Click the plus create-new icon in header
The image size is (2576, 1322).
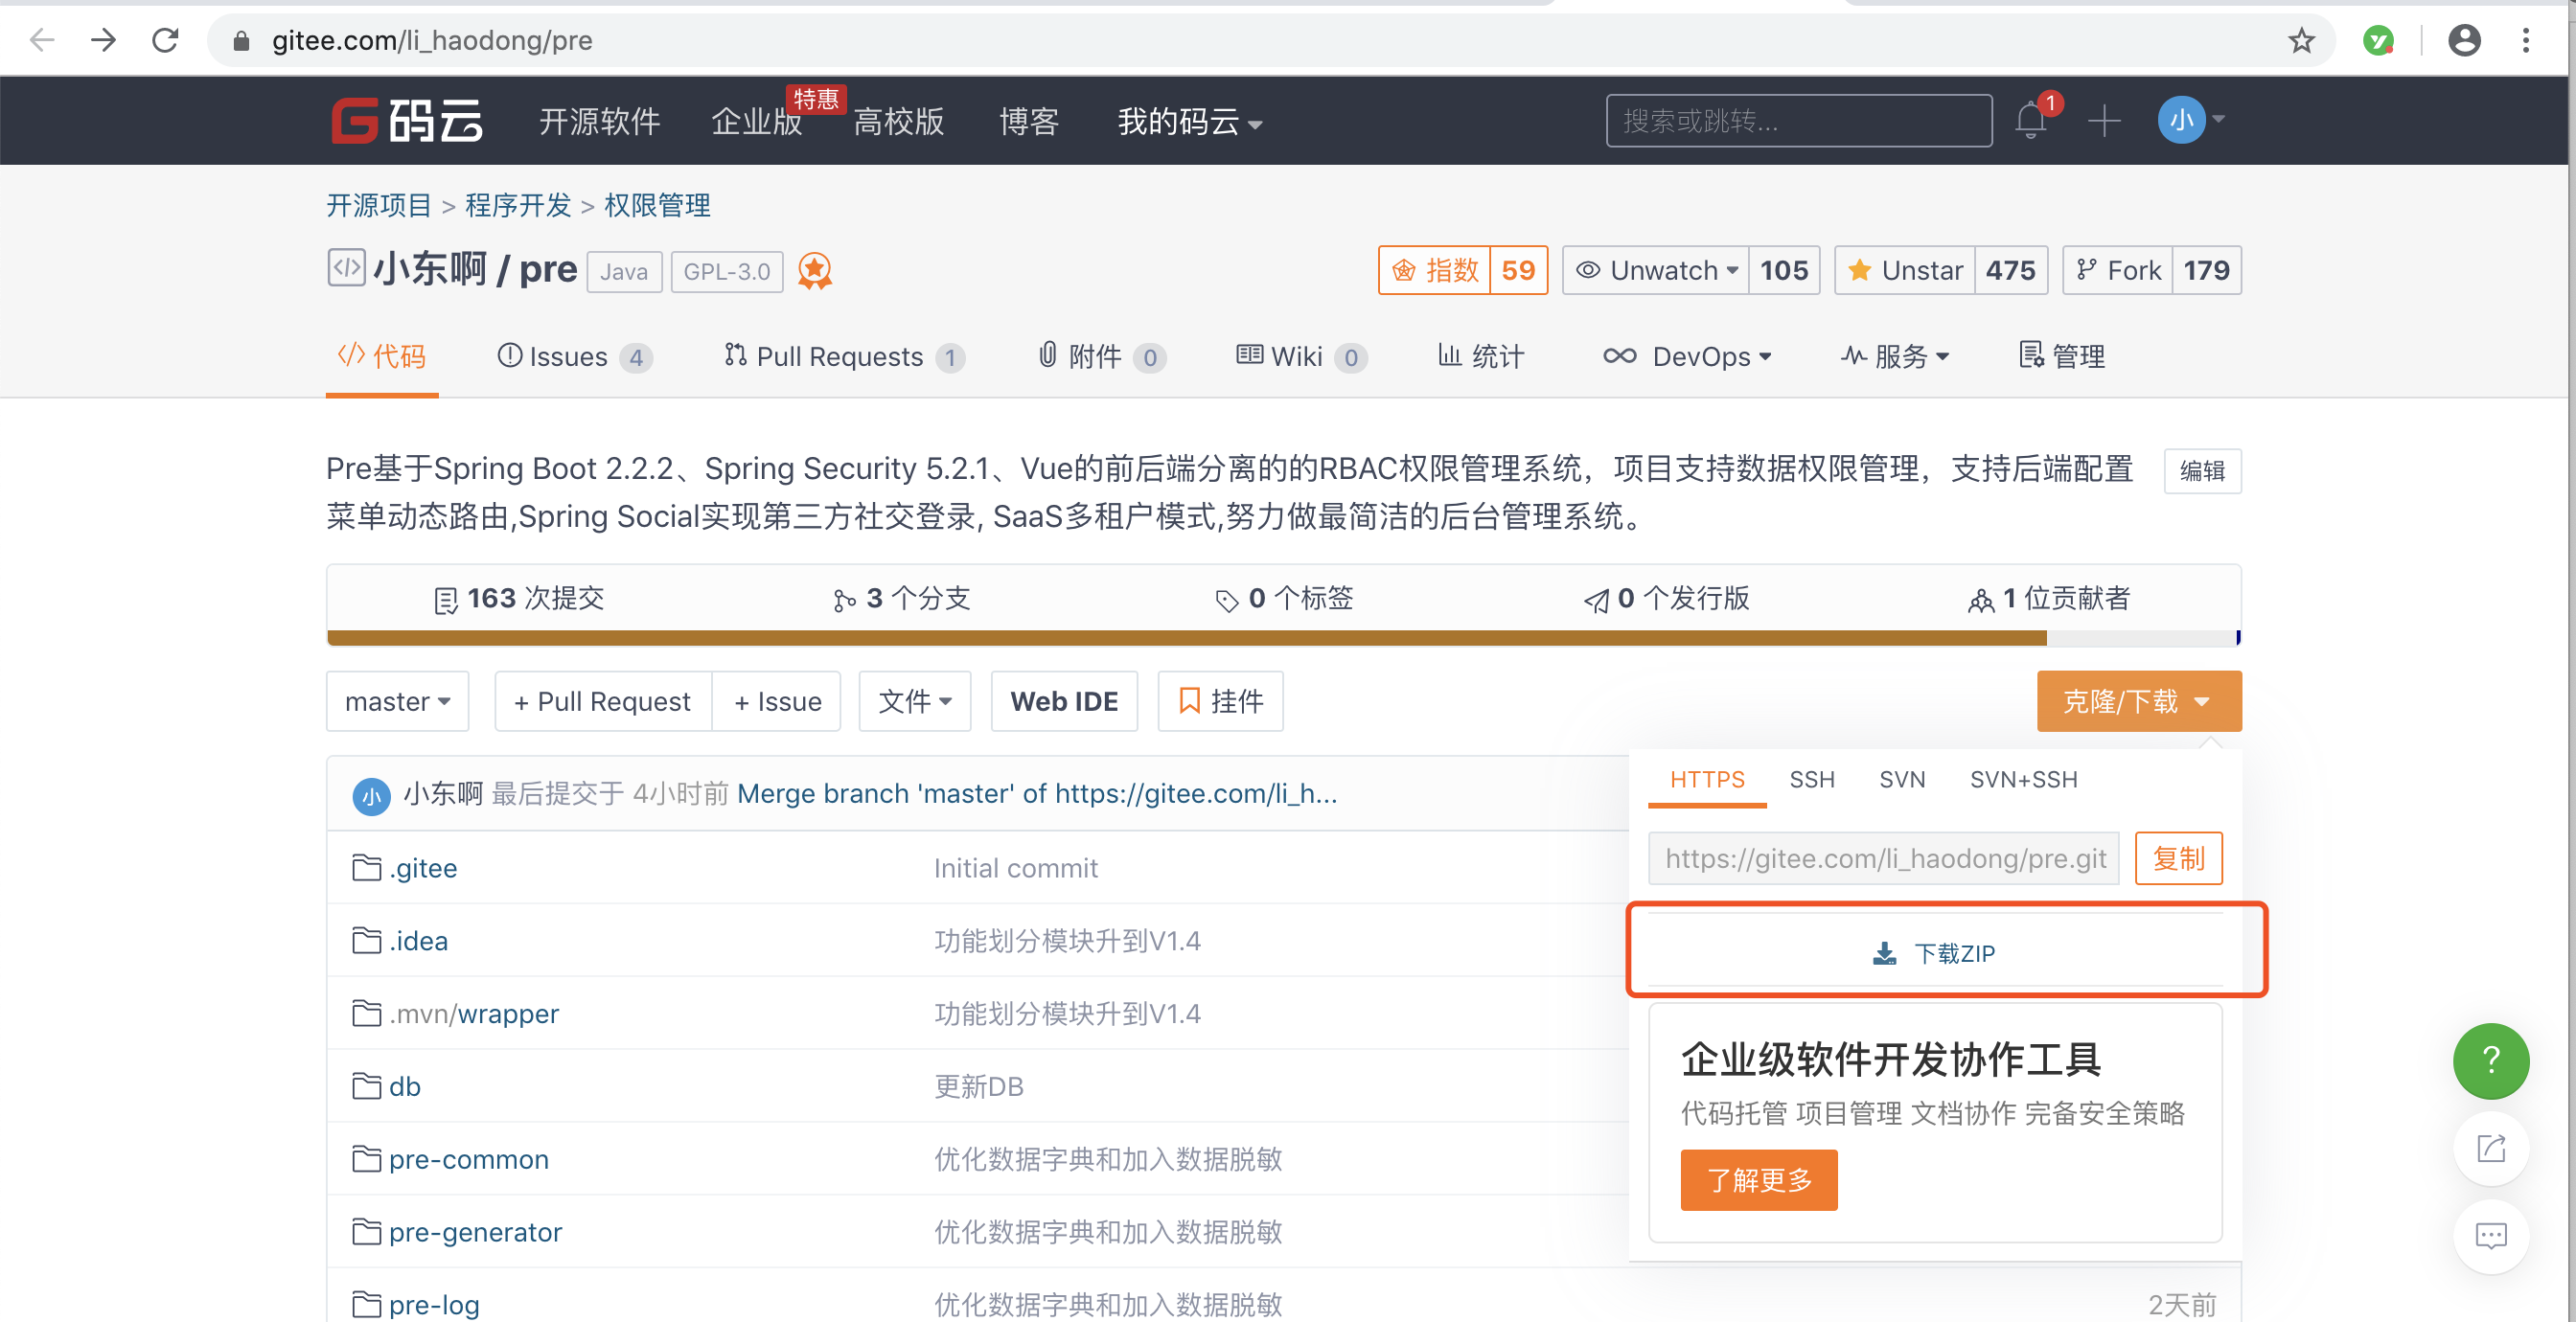click(x=2104, y=121)
